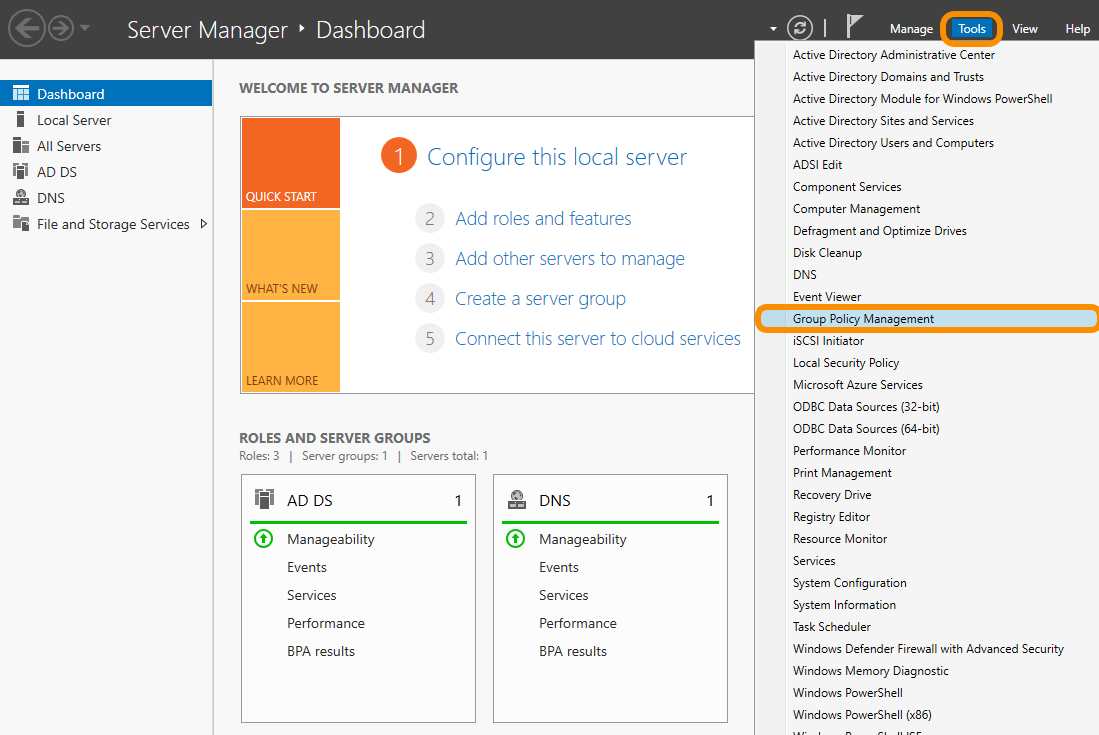Image resolution: width=1099 pixels, height=735 pixels.
Task: Select the Dashboard icon in the sidebar
Action: pos(22,92)
